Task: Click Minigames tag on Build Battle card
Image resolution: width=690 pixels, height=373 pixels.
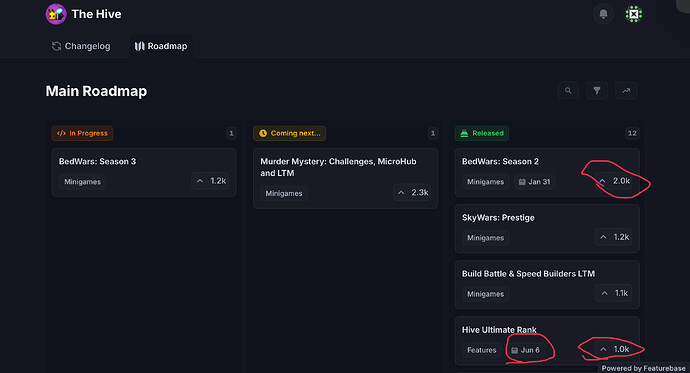Action: [x=485, y=294]
